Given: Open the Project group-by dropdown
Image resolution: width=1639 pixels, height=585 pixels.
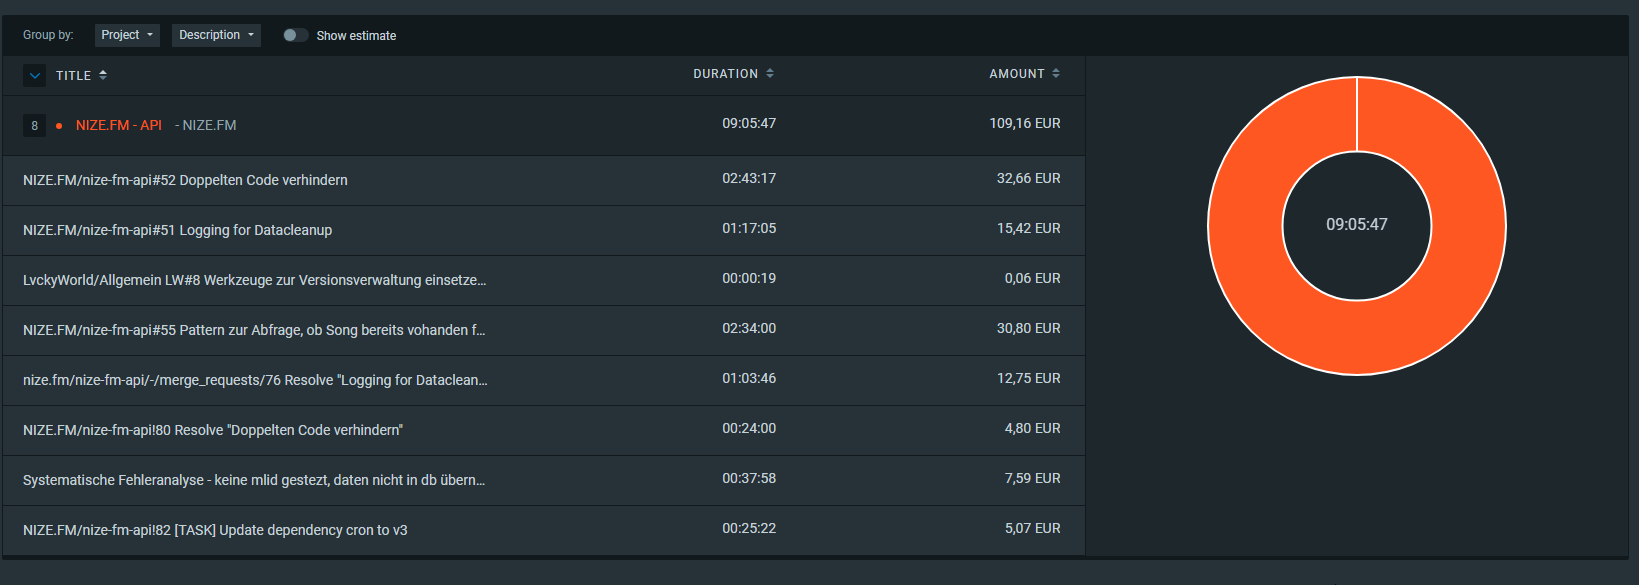Looking at the screenshot, I should tap(127, 35).
